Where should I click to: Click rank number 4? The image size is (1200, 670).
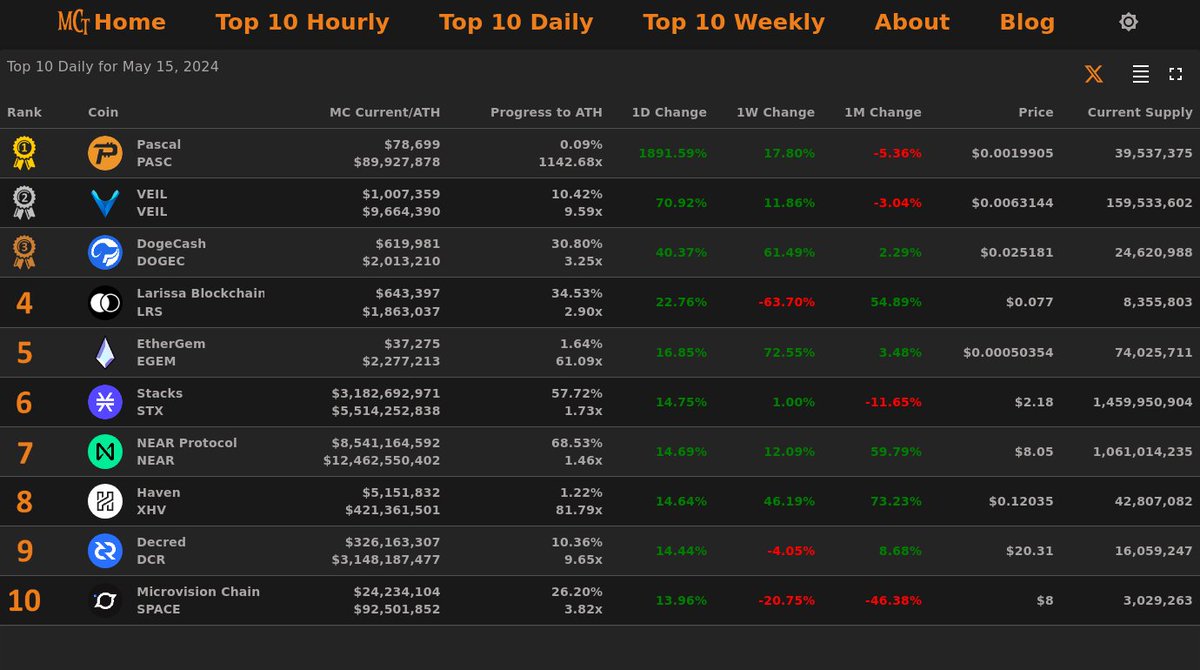tap(24, 303)
